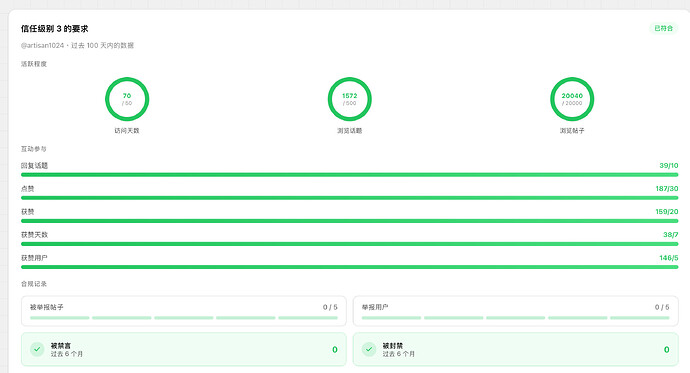Click the 访问天数 label
This screenshot has width=690, height=373.
pyautogui.click(x=127, y=131)
